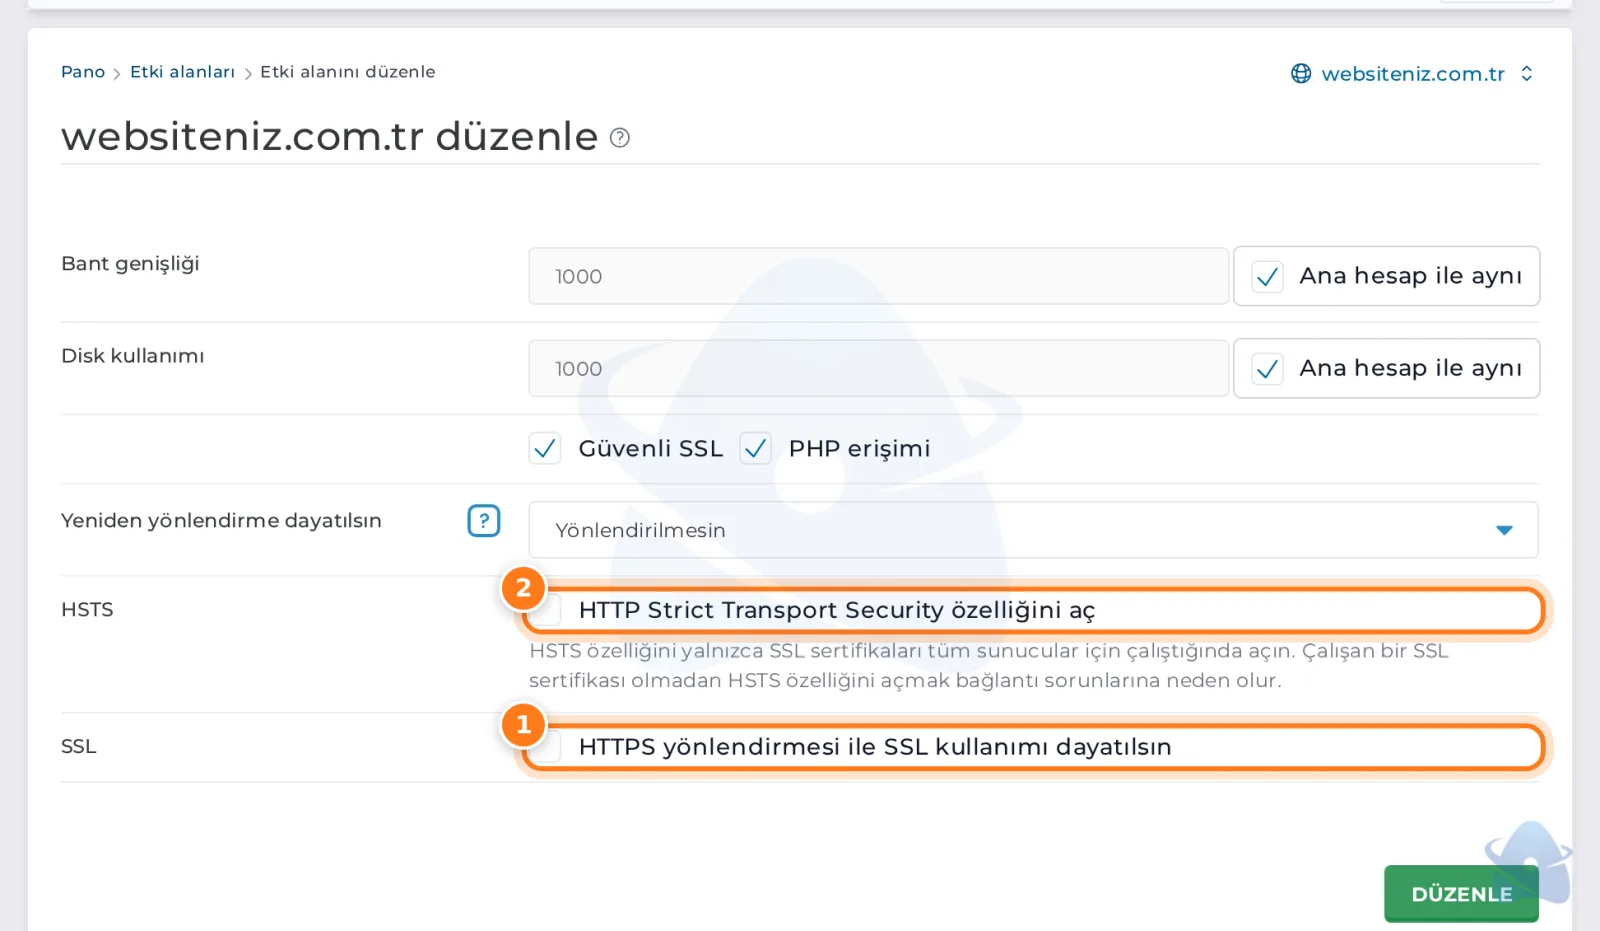Image resolution: width=1600 pixels, height=931 pixels.
Task: Click the HSTS row label
Action: pos(87,610)
